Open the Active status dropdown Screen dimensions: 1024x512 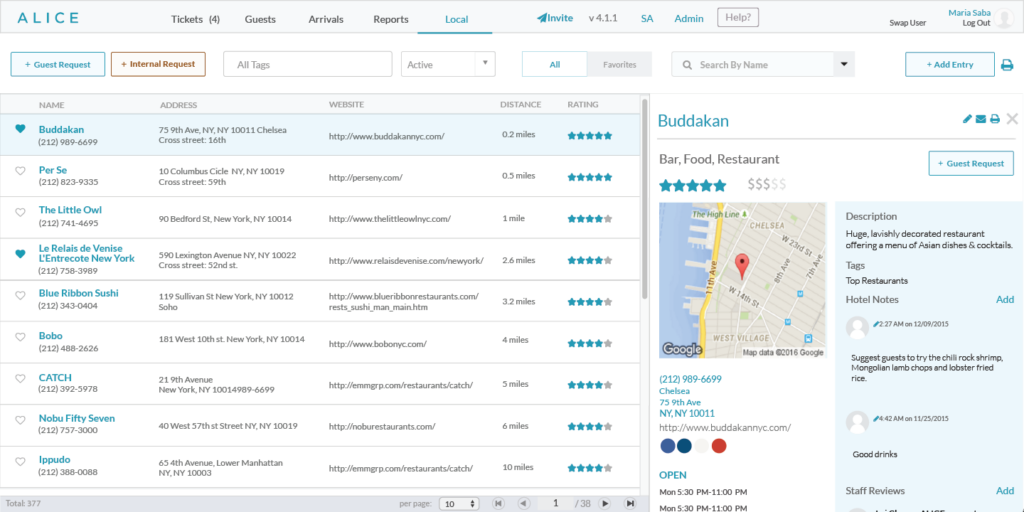[448, 65]
